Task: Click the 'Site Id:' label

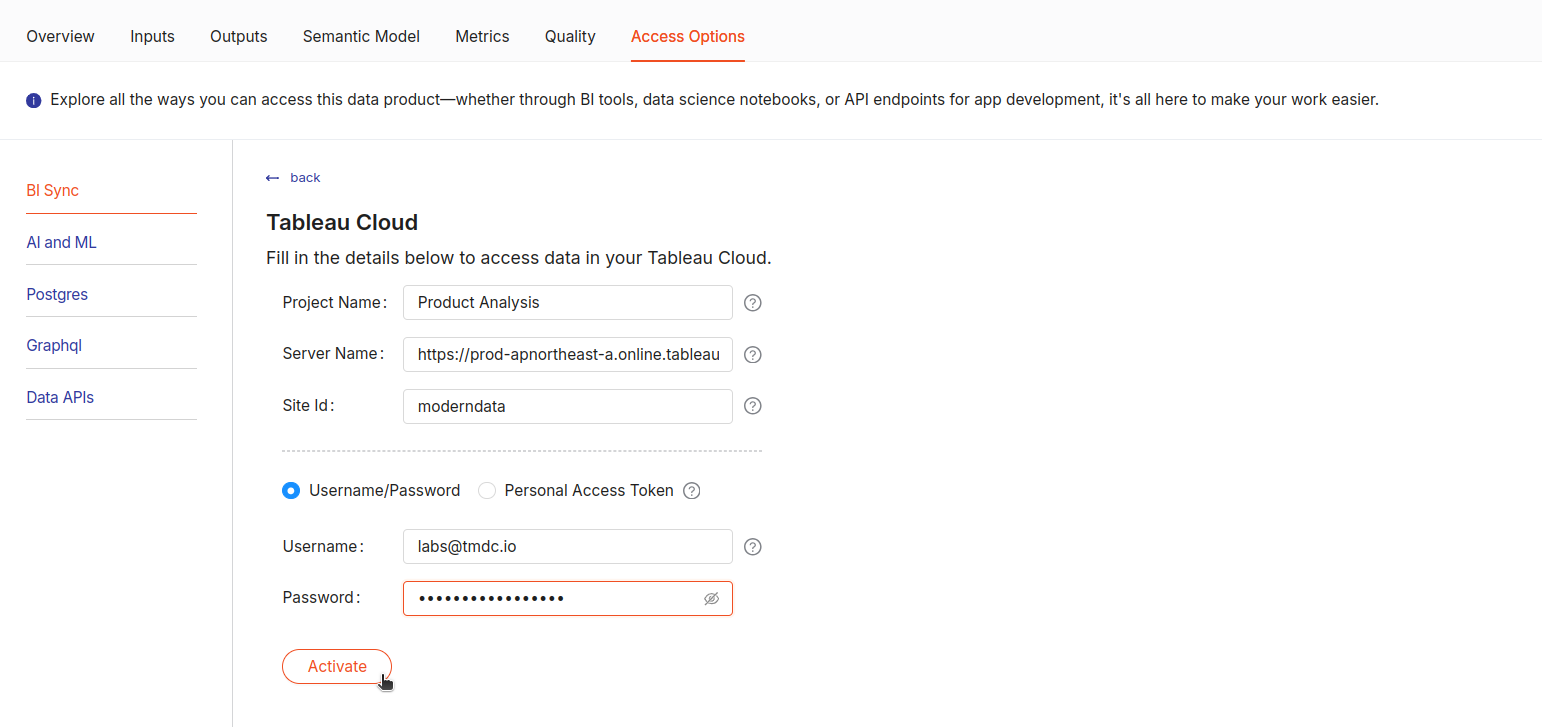Action: pos(309,405)
